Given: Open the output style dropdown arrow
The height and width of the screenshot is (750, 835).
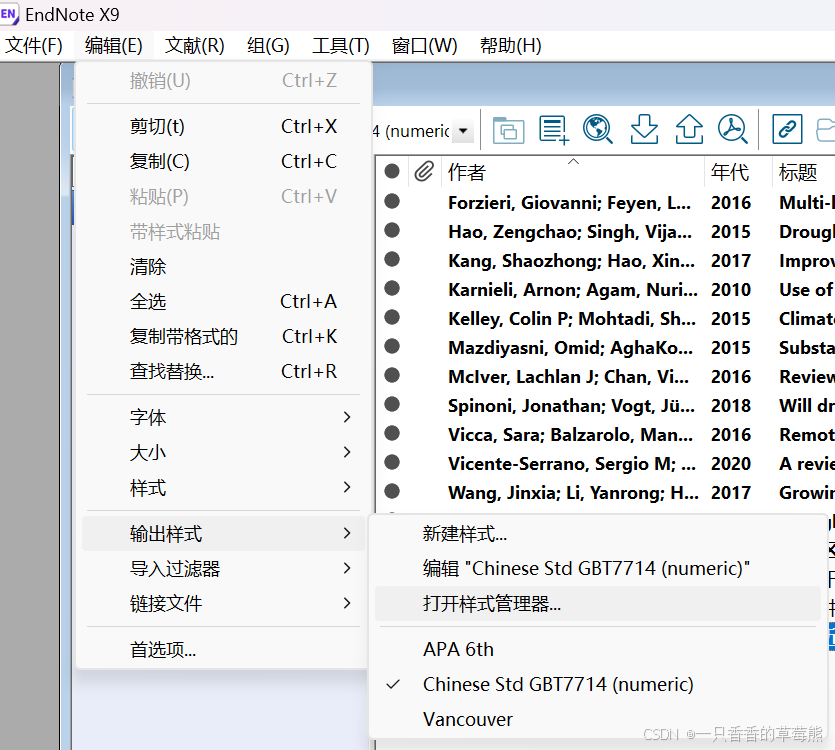Looking at the screenshot, I should point(463,131).
